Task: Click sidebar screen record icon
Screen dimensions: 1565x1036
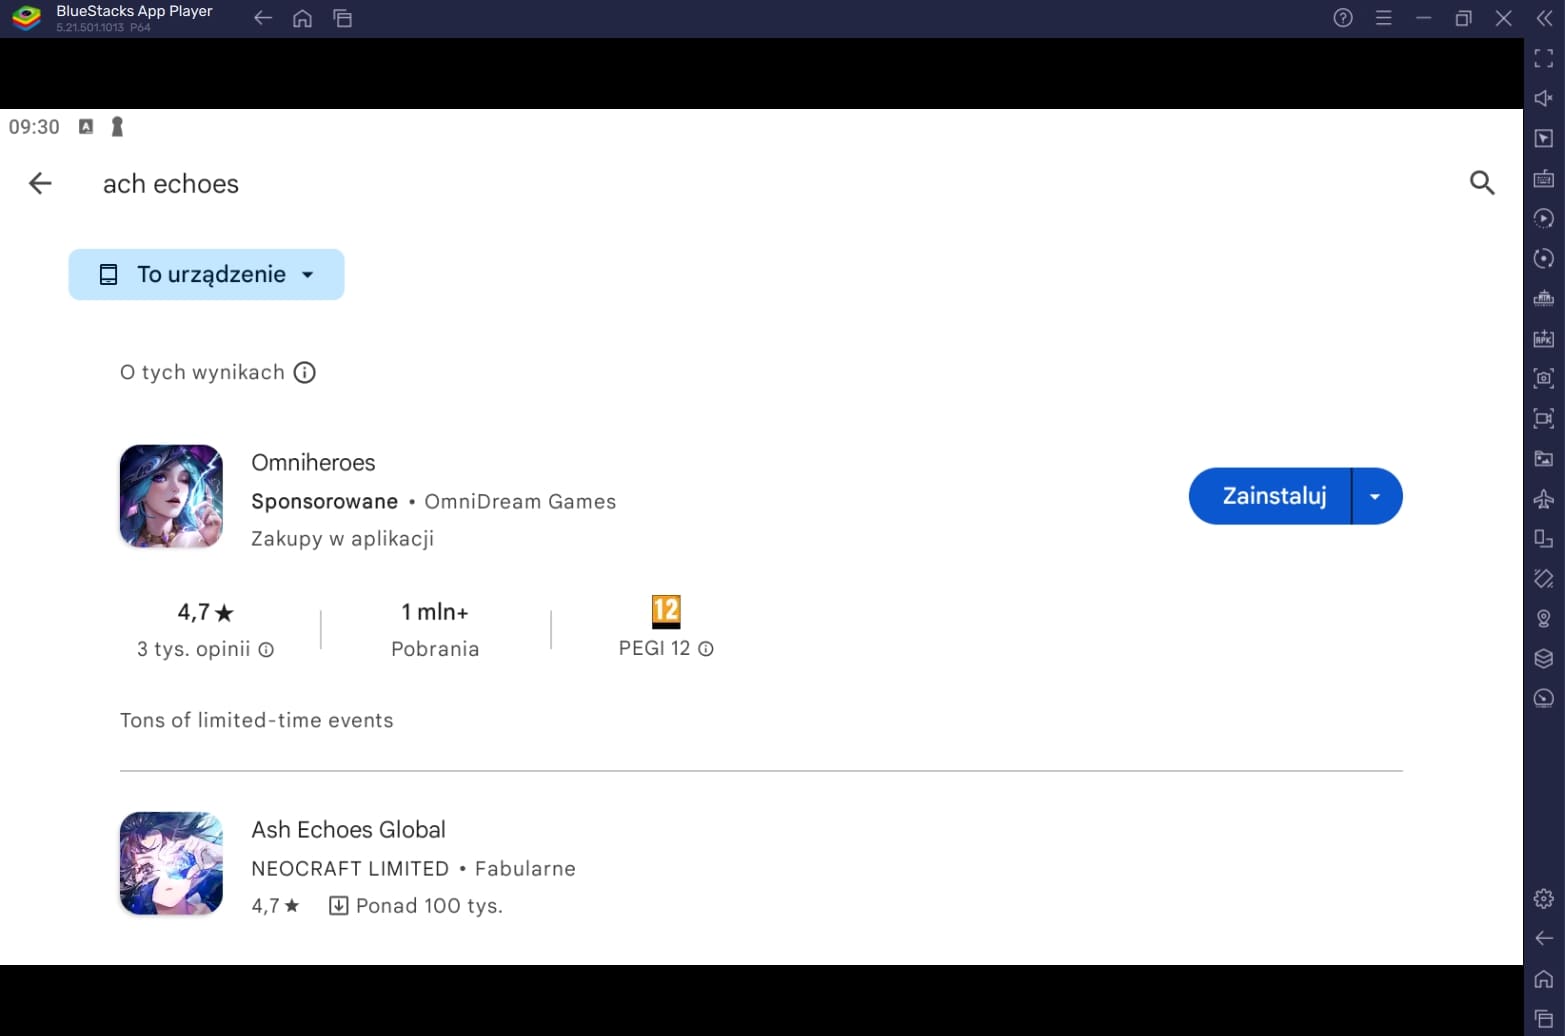Action: point(1544,418)
